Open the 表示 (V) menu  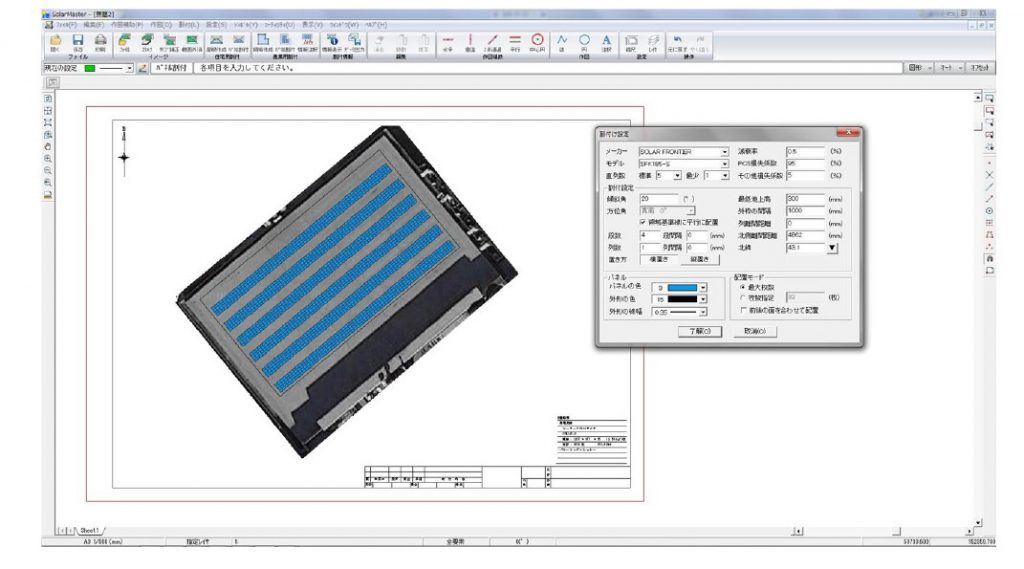click(312, 25)
